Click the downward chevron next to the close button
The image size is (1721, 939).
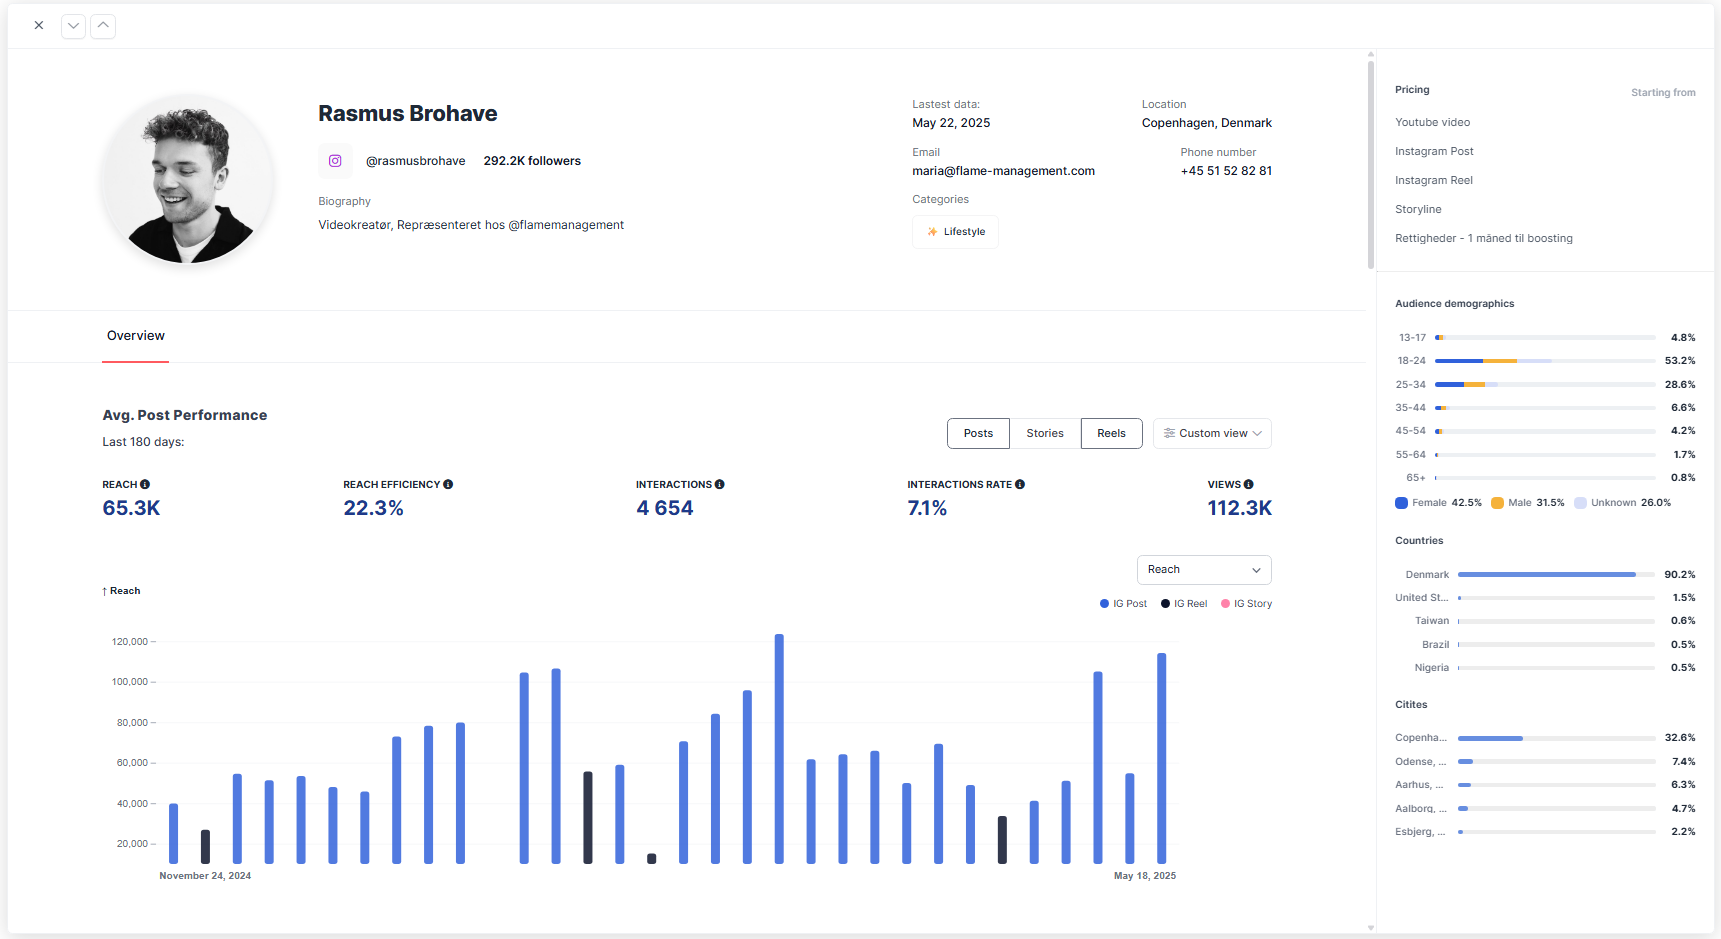point(72,25)
